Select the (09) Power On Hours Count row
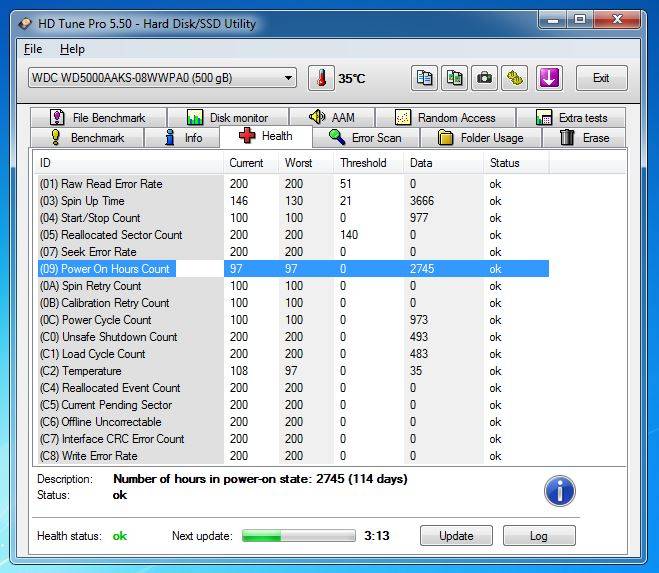 [x=293, y=269]
